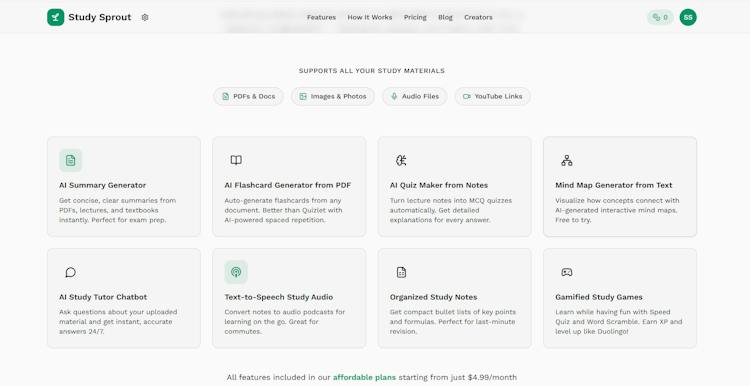Open the SS user avatar menu
750x386 pixels.
pyautogui.click(x=688, y=17)
